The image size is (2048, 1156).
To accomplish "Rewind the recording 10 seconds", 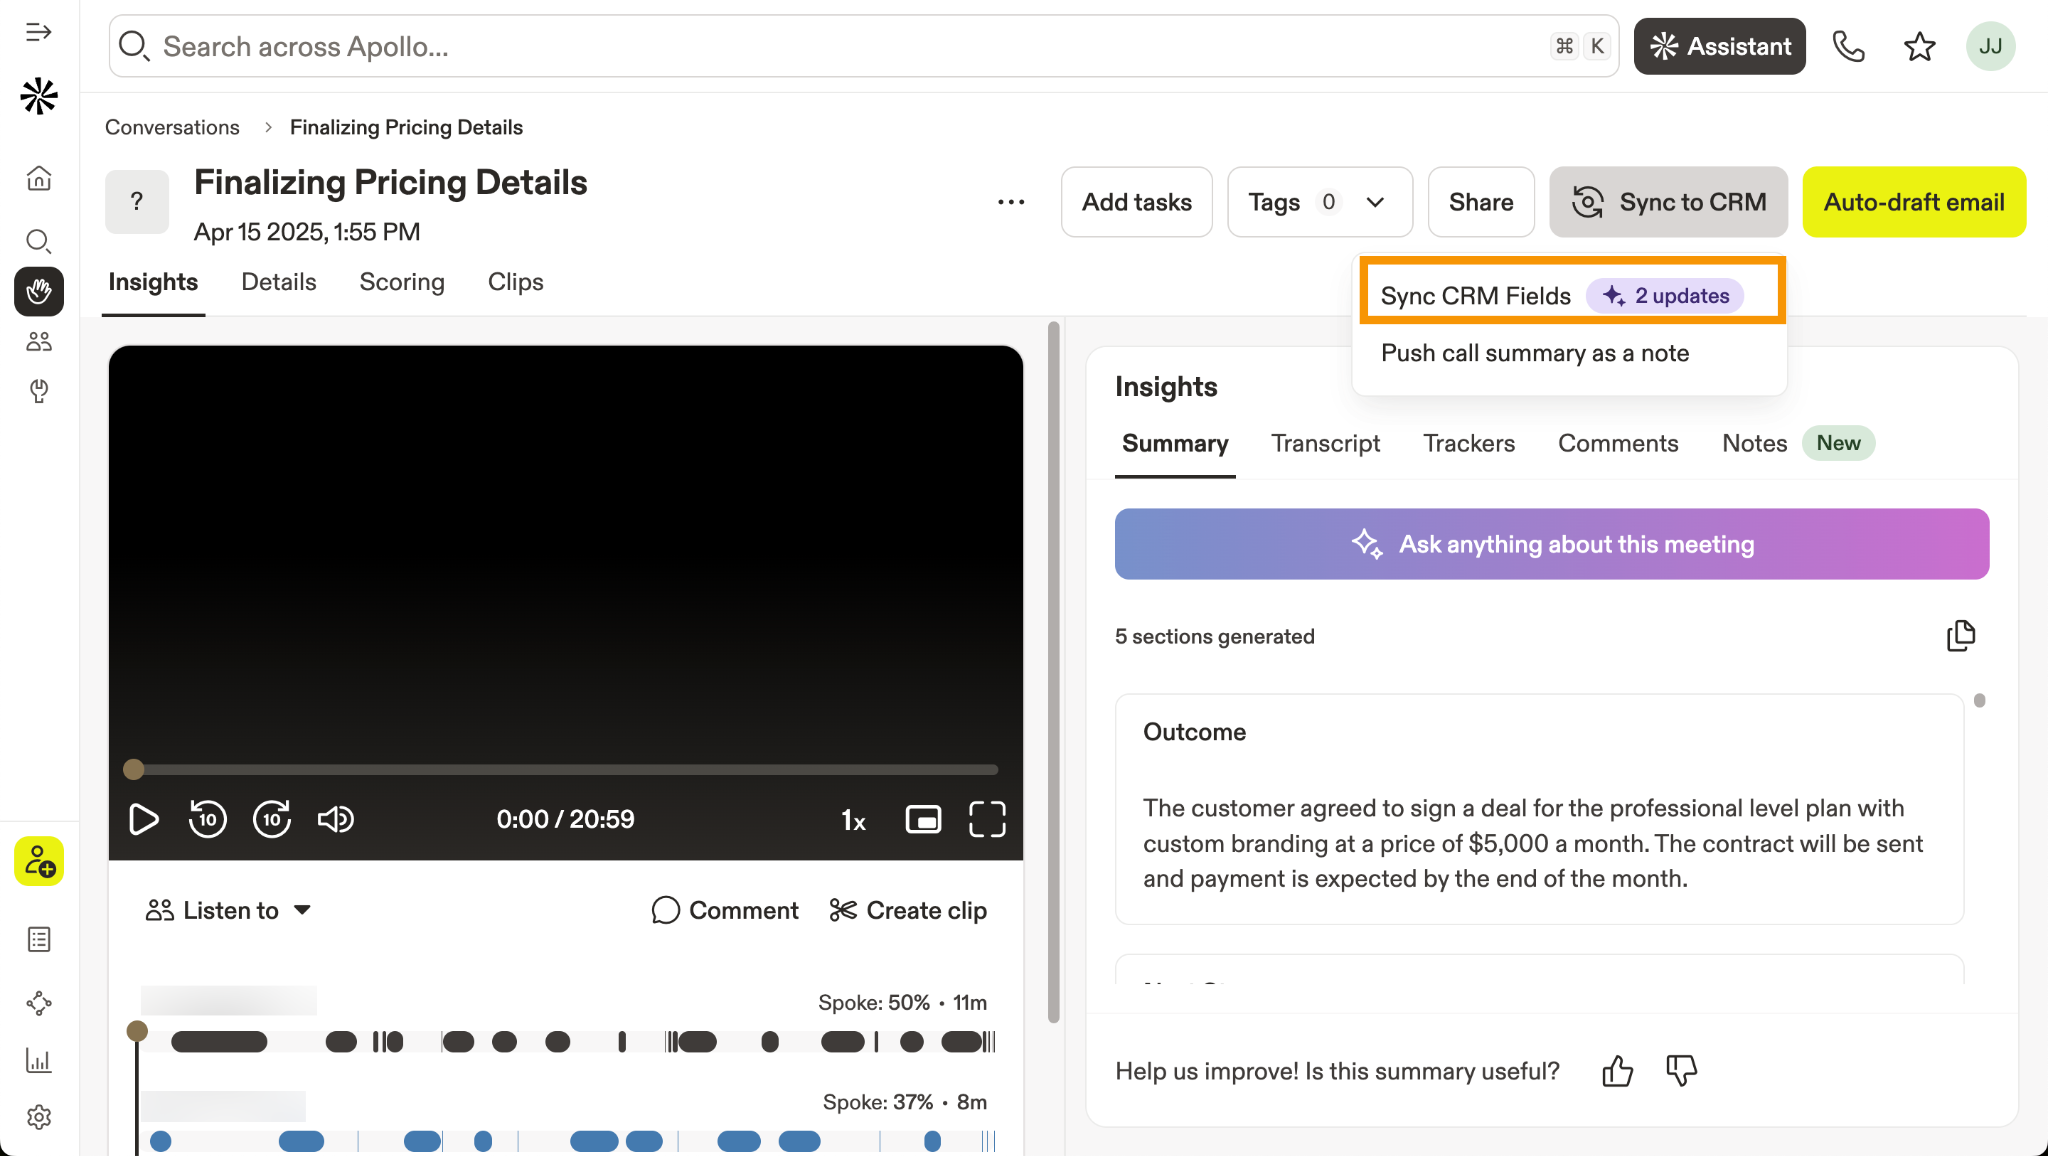I will (x=208, y=819).
